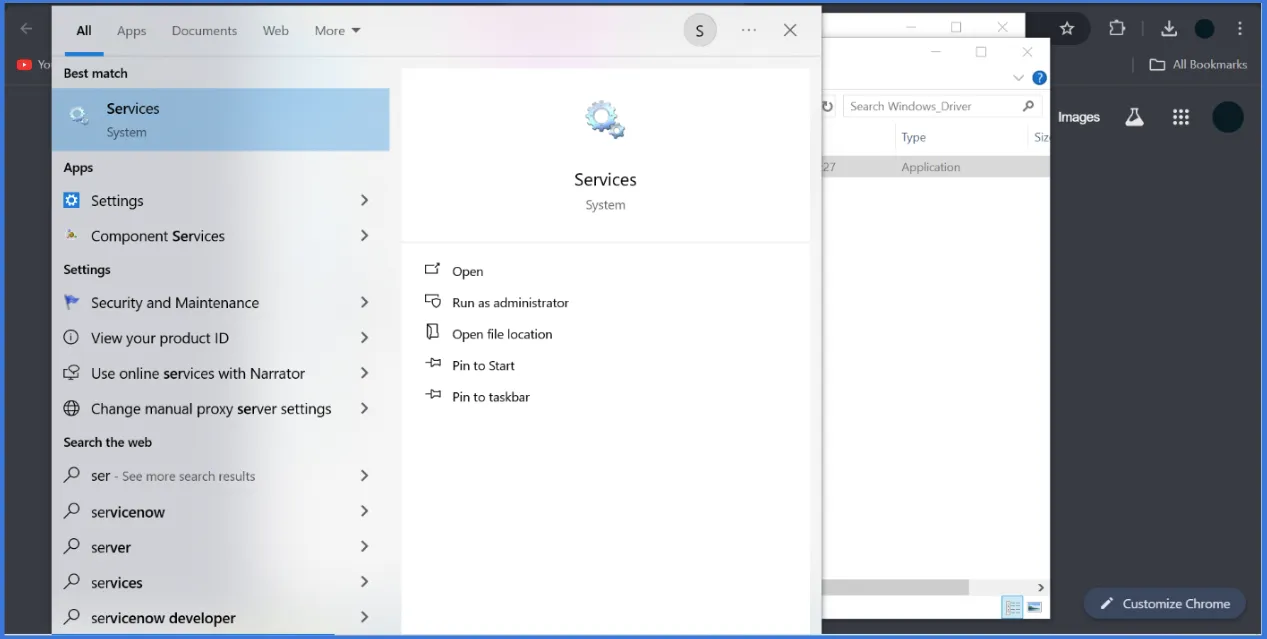This screenshot has width=1267, height=639.
Task: Open the search panel options ellipsis
Action: tap(749, 30)
